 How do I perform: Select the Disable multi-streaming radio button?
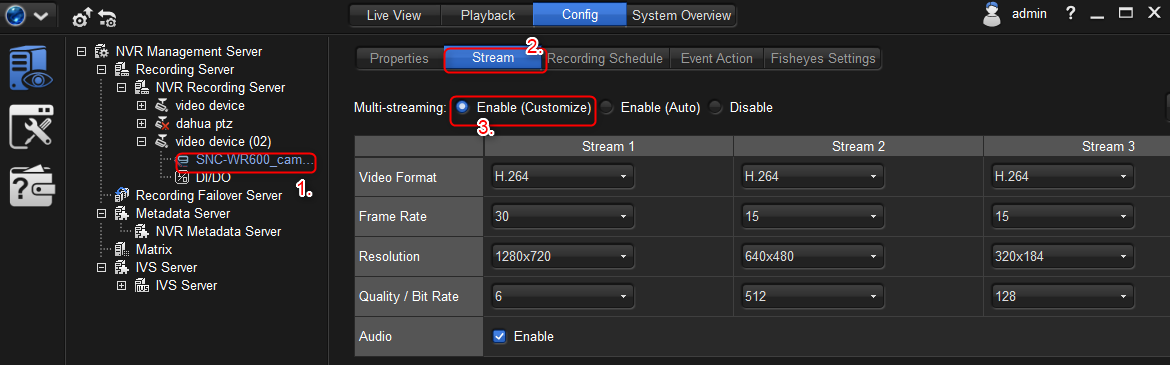coord(716,107)
